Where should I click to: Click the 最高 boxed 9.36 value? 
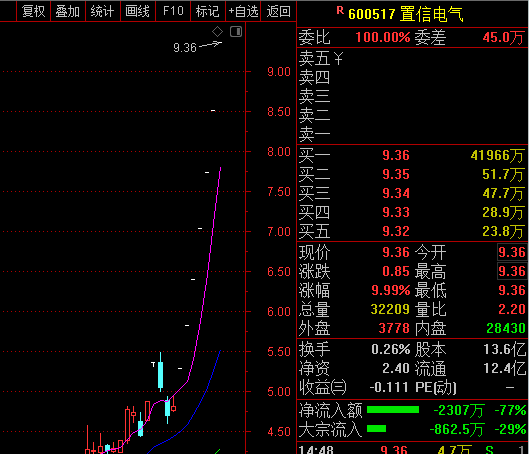512,271
